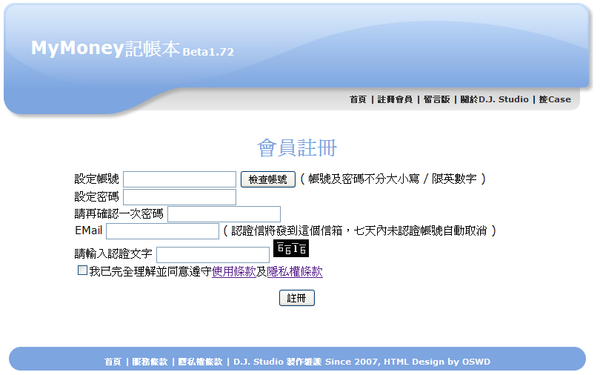The width and height of the screenshot is (600, 375).
Task: Open 留言版 in the top navigation
Action: (x=437, y=99)
